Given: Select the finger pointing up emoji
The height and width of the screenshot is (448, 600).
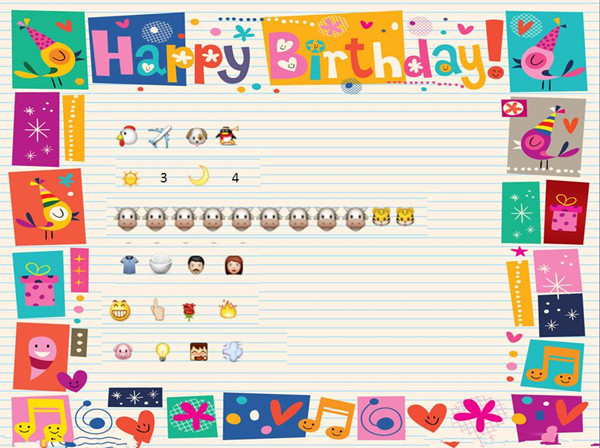Looking at the screenshot, I should [x=158, y=310].
